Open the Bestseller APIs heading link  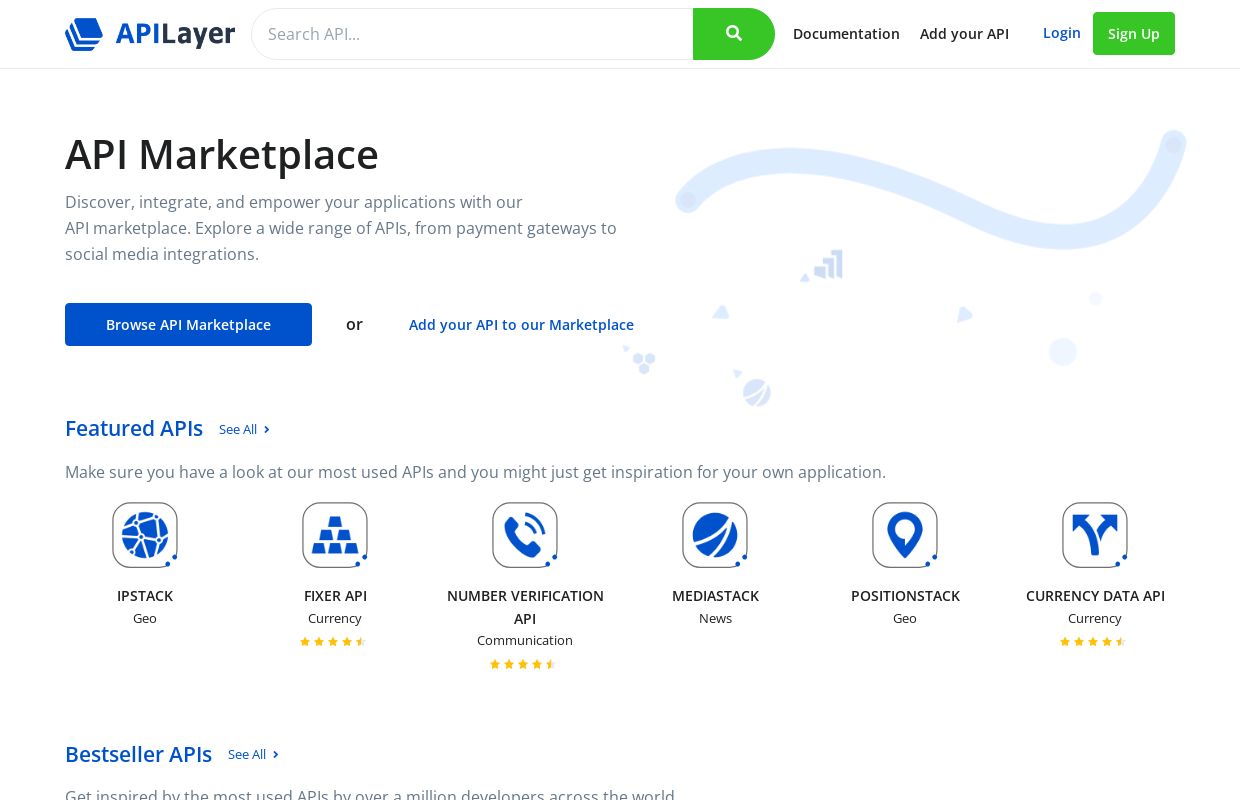pyautogui.click(x=138, y=754)
